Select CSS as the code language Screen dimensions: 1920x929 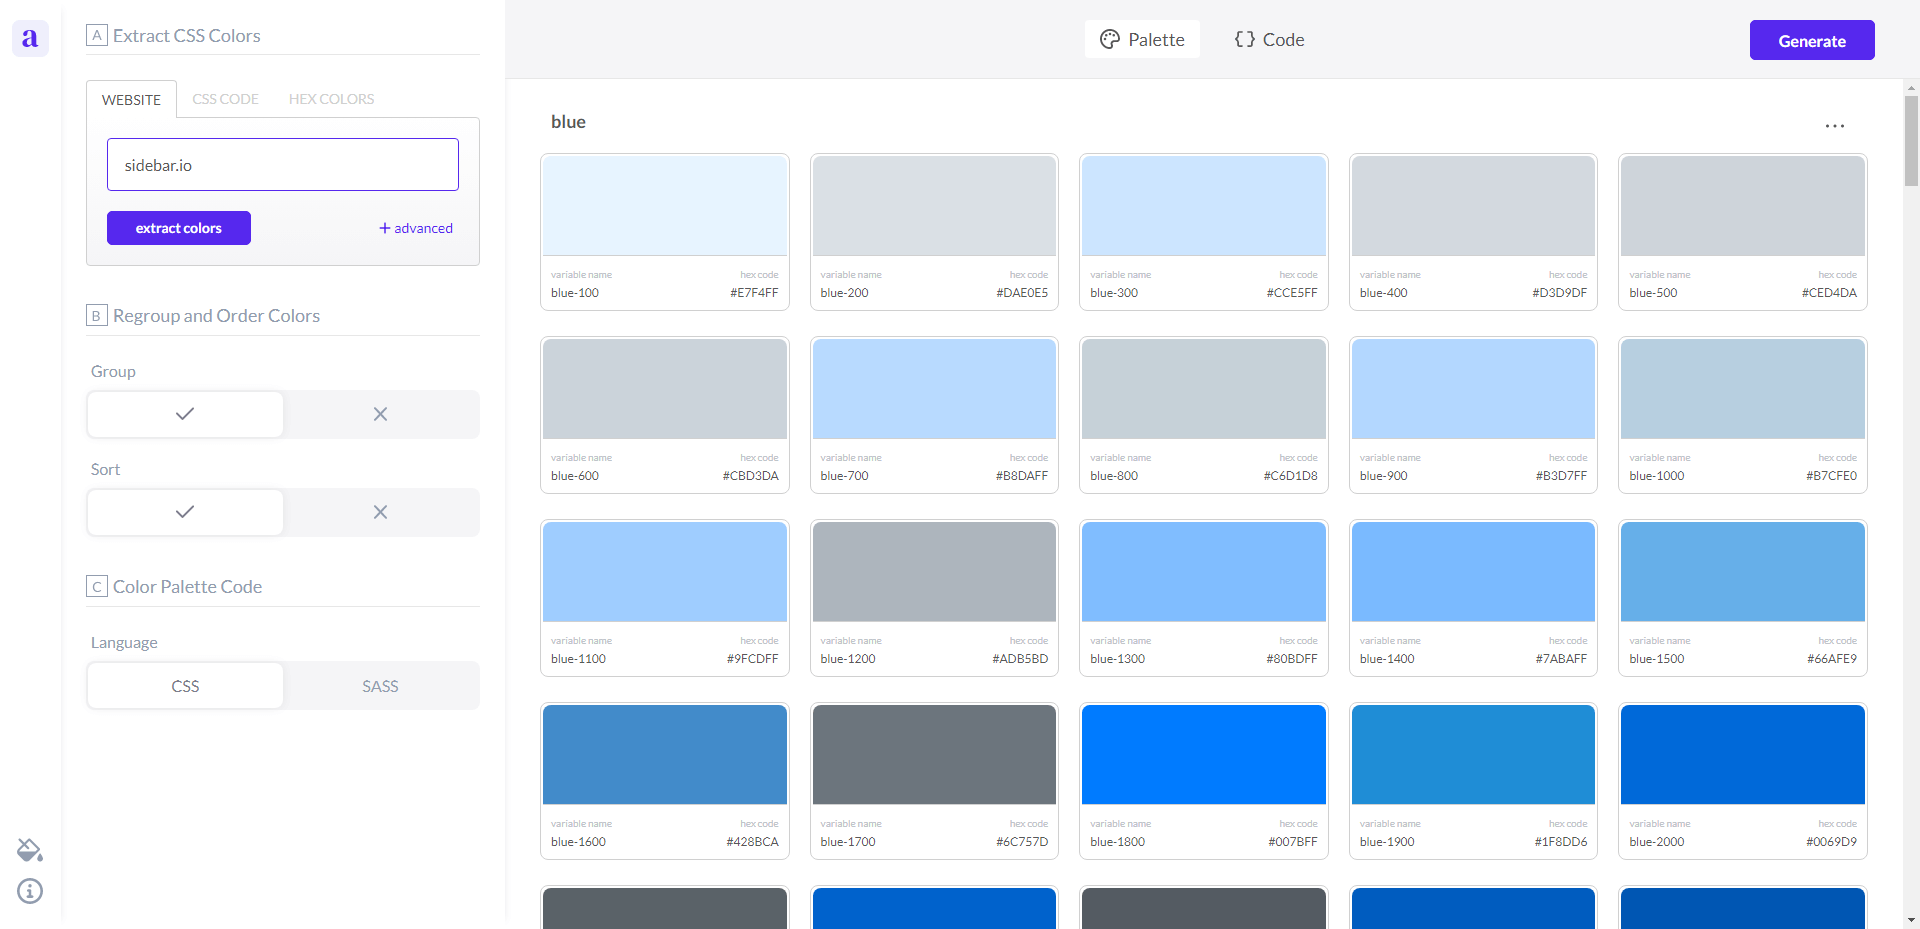pos(185,686)
